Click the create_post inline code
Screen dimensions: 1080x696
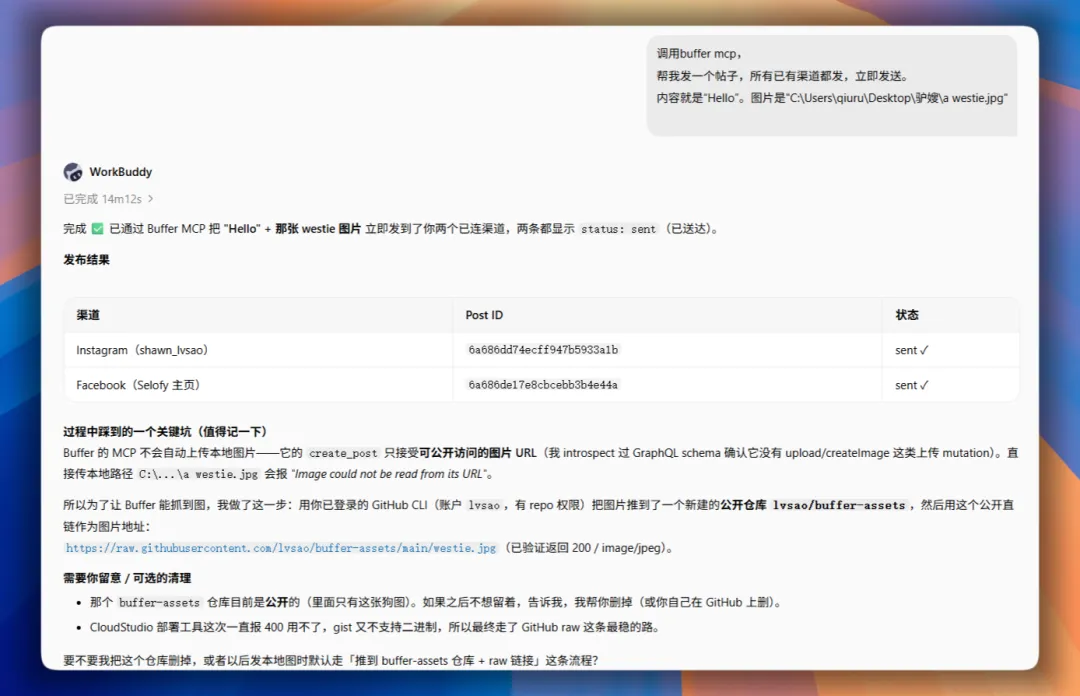click(x=343, y=453)
